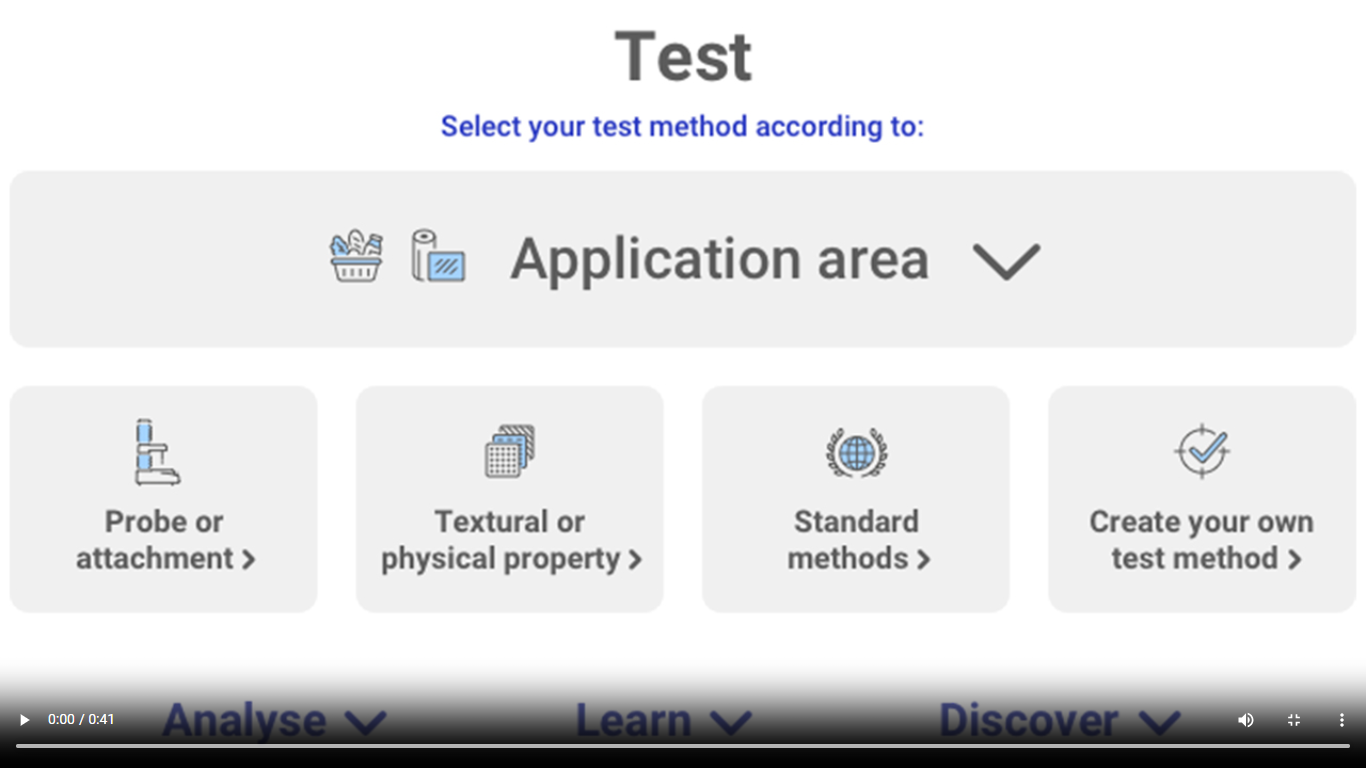Go to Standard methods
The image size is (1366, 768).
tap(857, 540)
